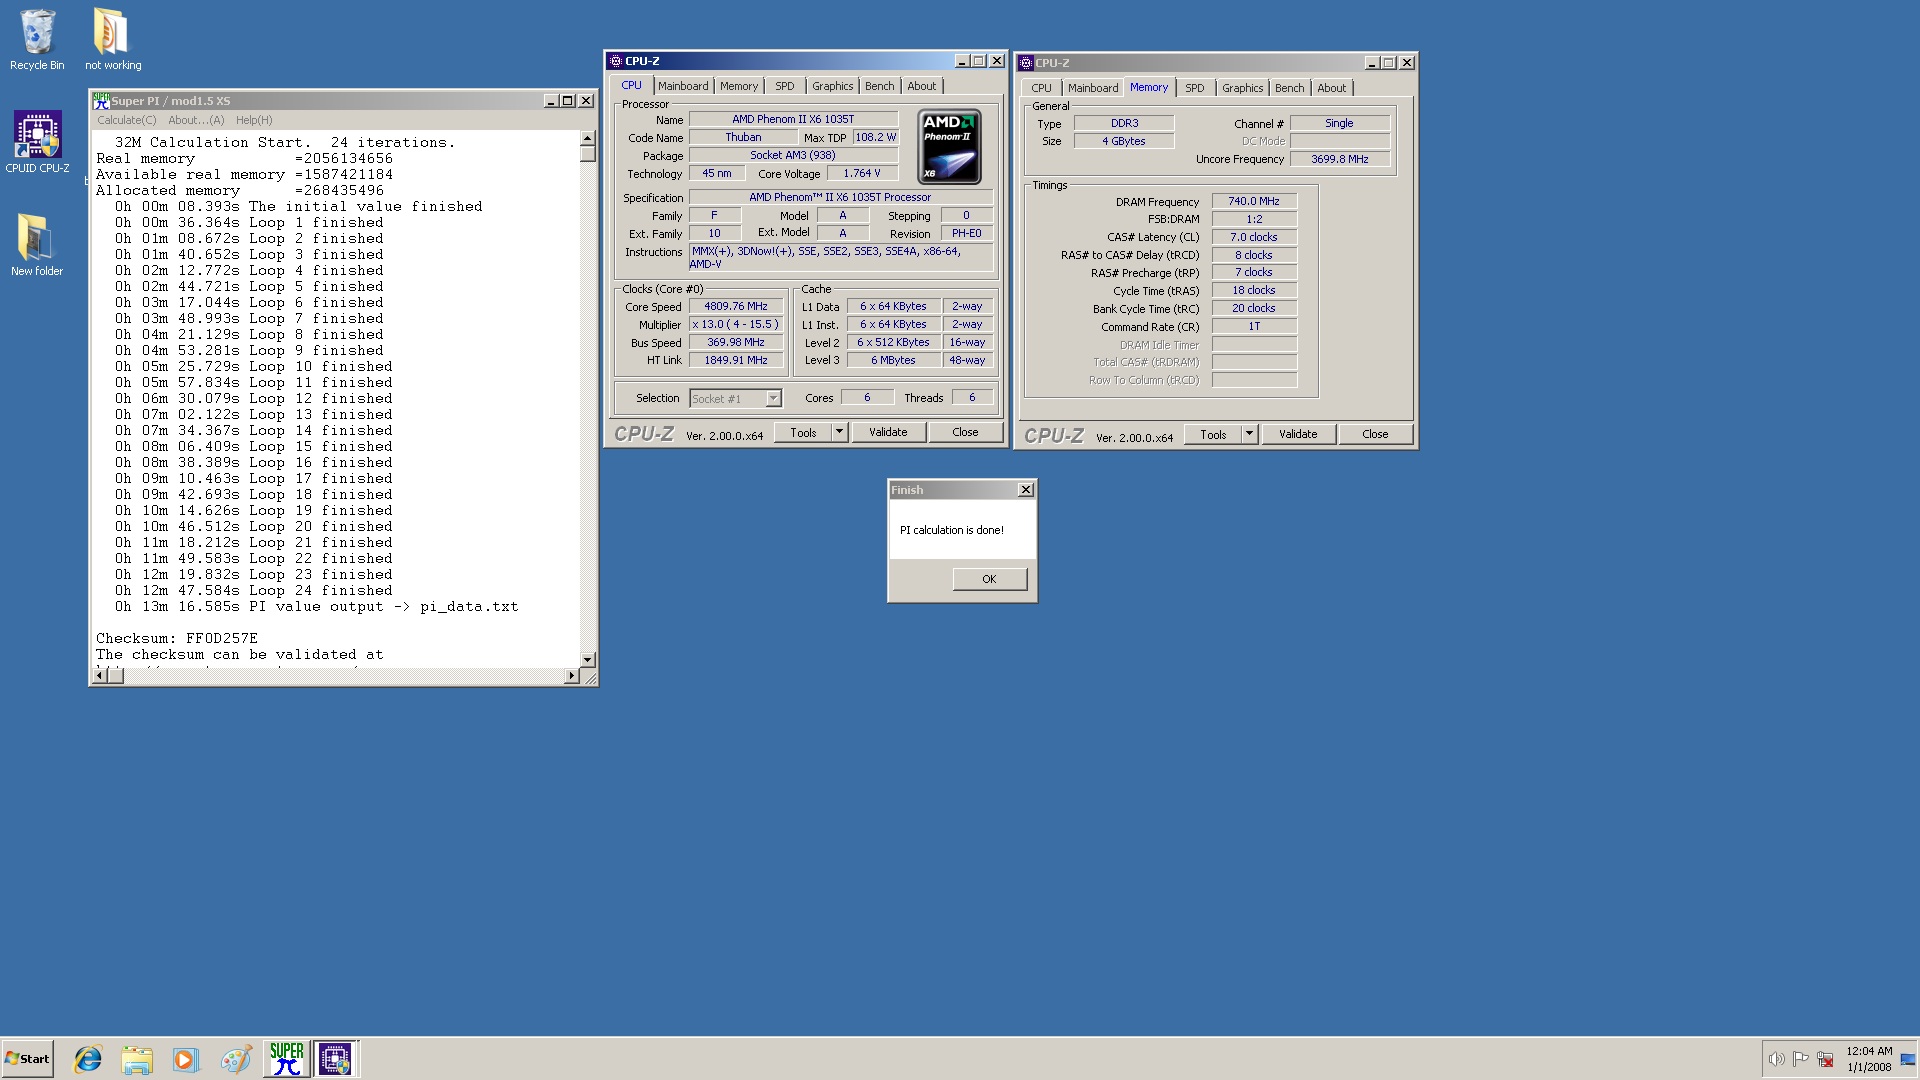Click Super PI horizontal scrollbar right arrow

click(571, 676)
